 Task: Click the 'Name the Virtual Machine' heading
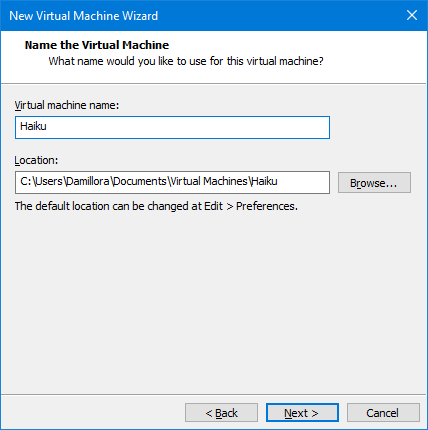pyautogui.click(x=97, y=45)
